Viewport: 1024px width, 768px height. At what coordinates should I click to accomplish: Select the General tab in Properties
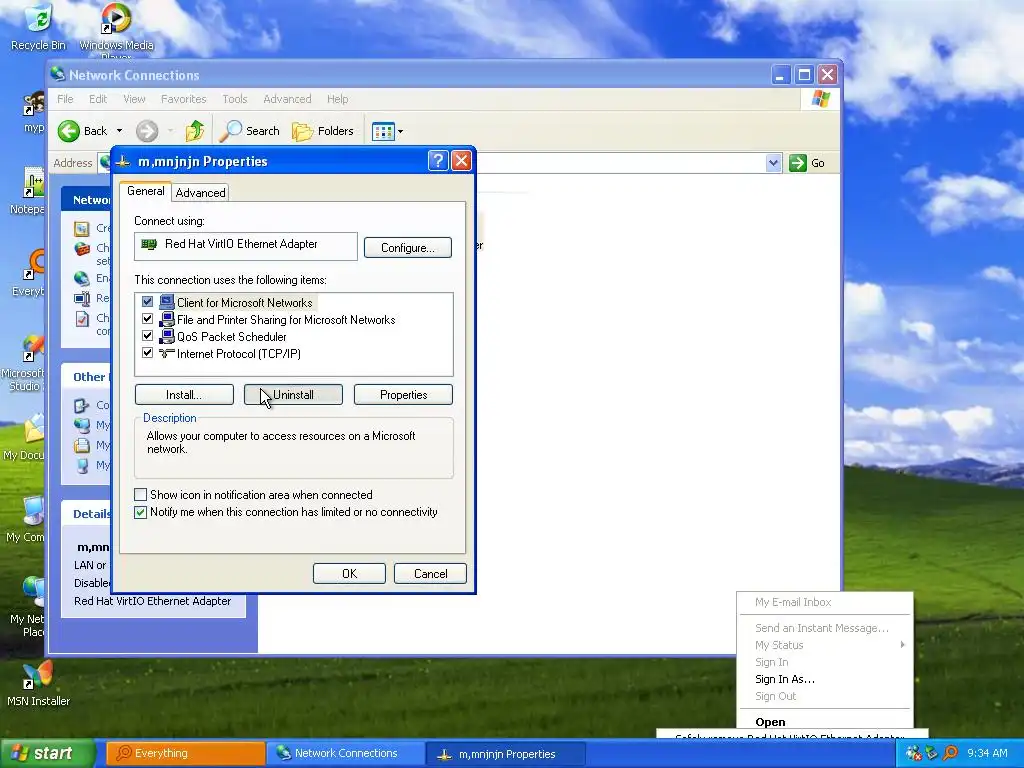point(146,191)
